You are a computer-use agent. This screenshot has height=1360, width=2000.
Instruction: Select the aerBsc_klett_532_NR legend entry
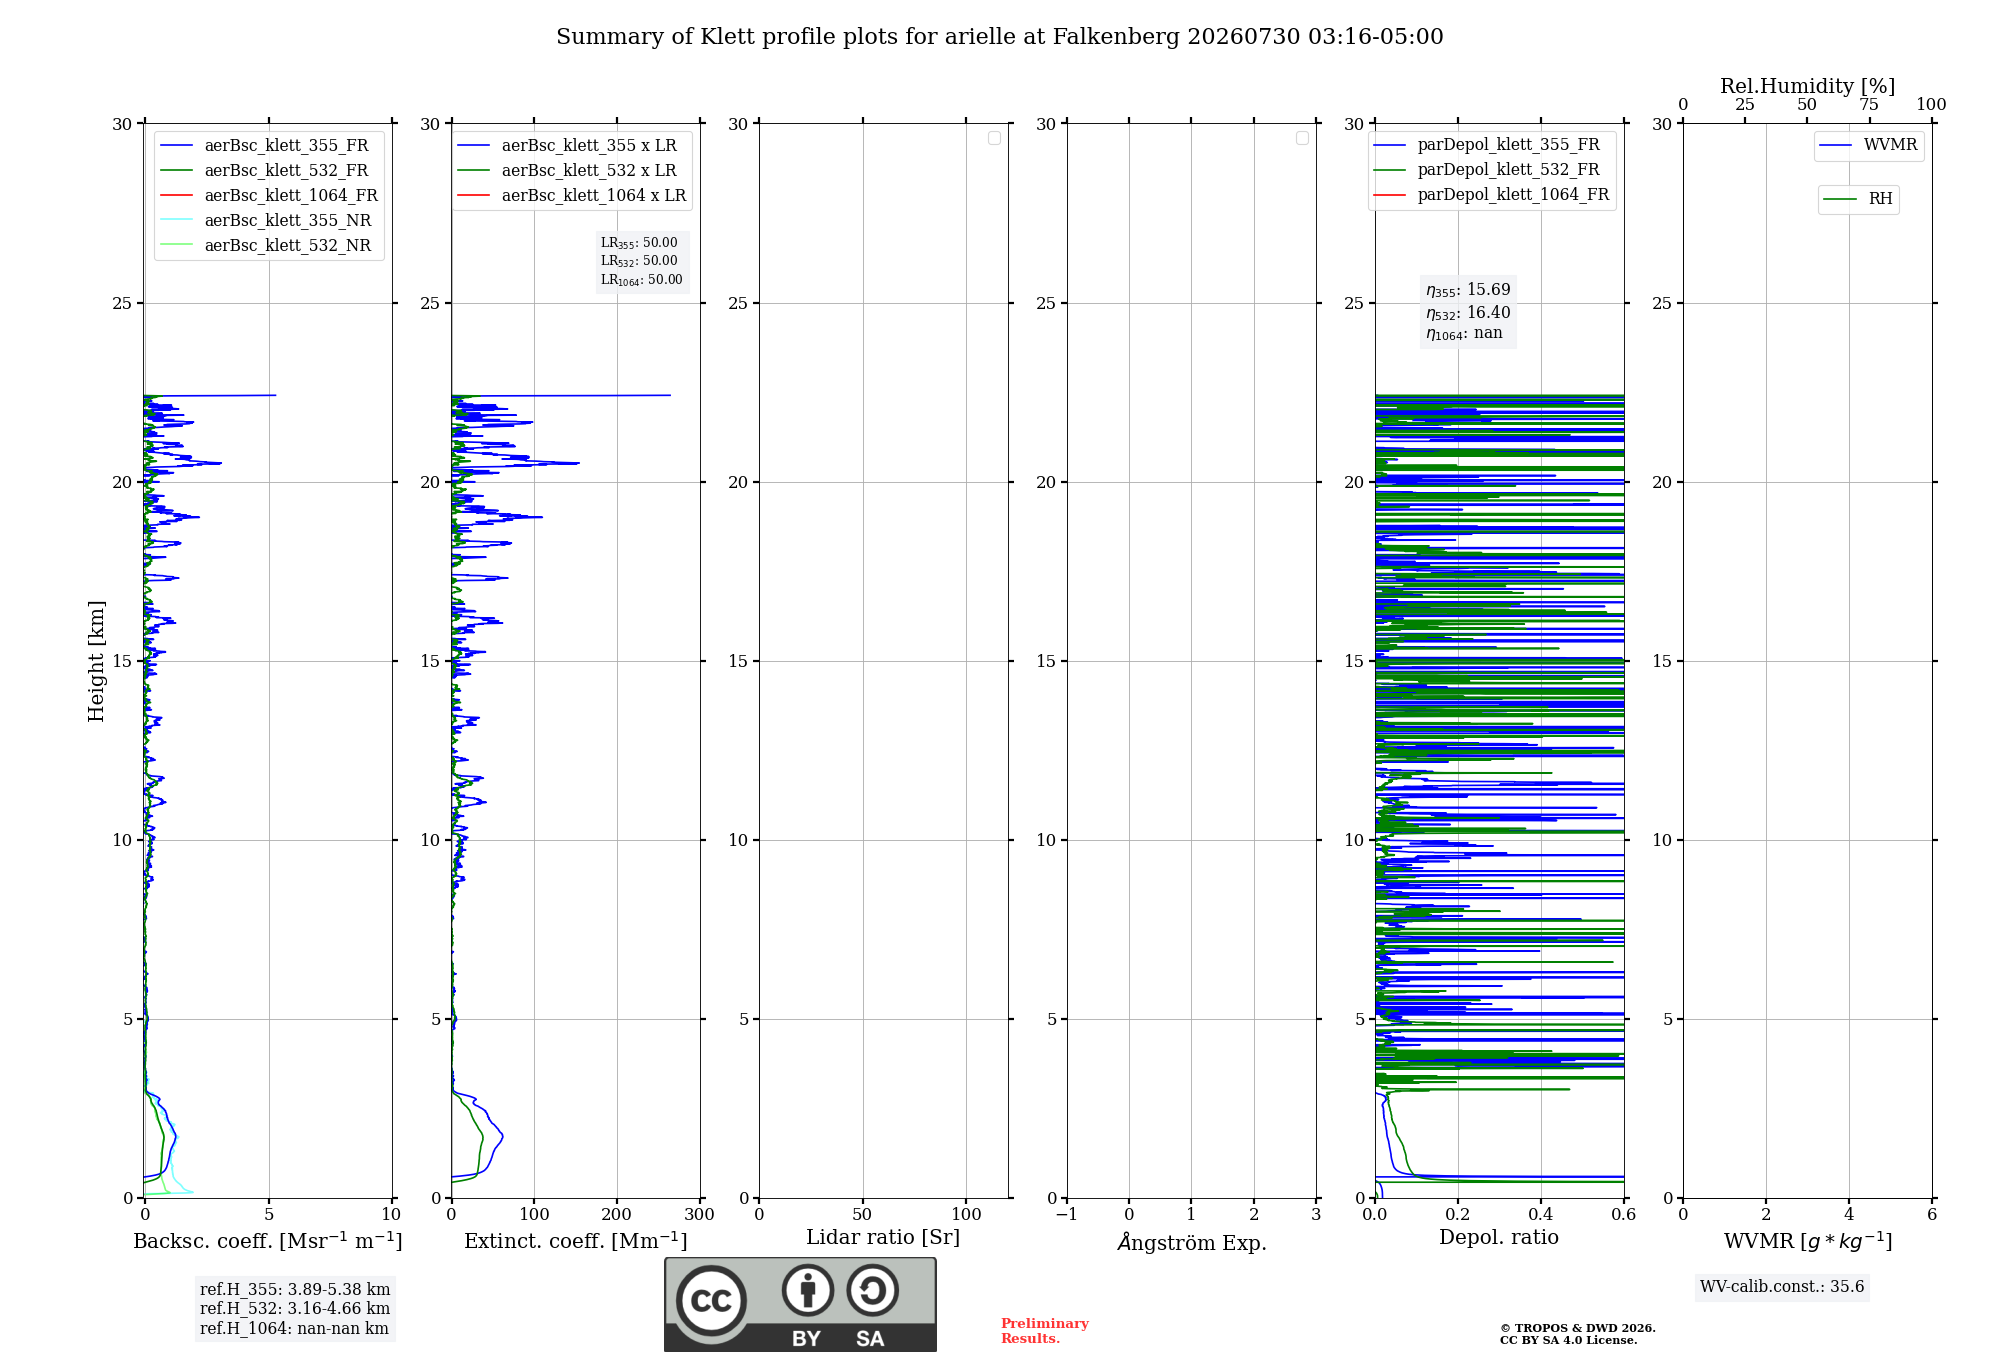point(268,246)
